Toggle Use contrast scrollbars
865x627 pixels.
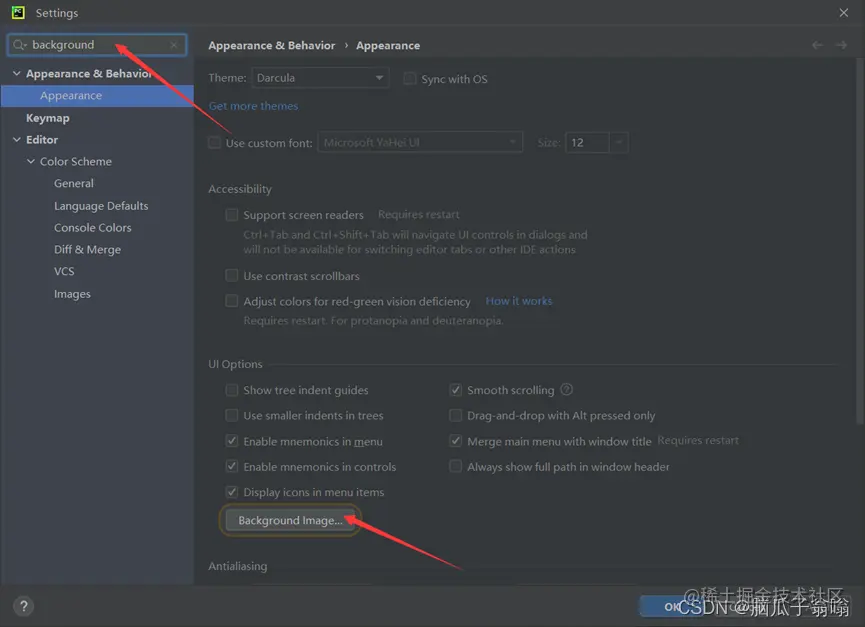[x=232, y=275]
